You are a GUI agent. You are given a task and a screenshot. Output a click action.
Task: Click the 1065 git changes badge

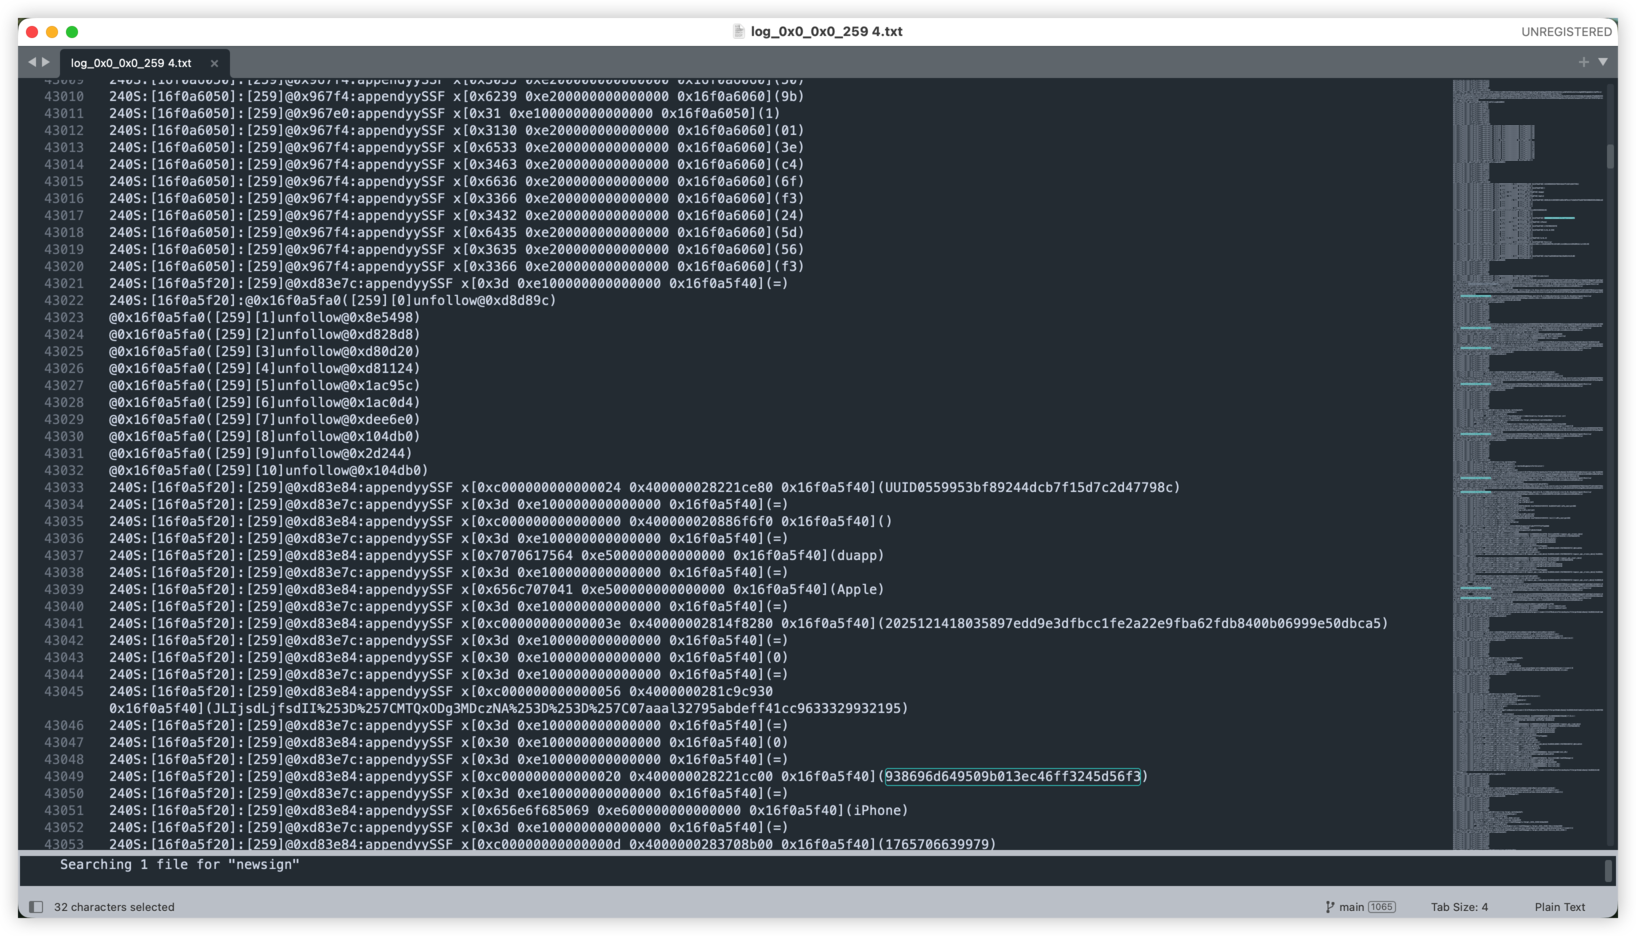point(1381,907)
